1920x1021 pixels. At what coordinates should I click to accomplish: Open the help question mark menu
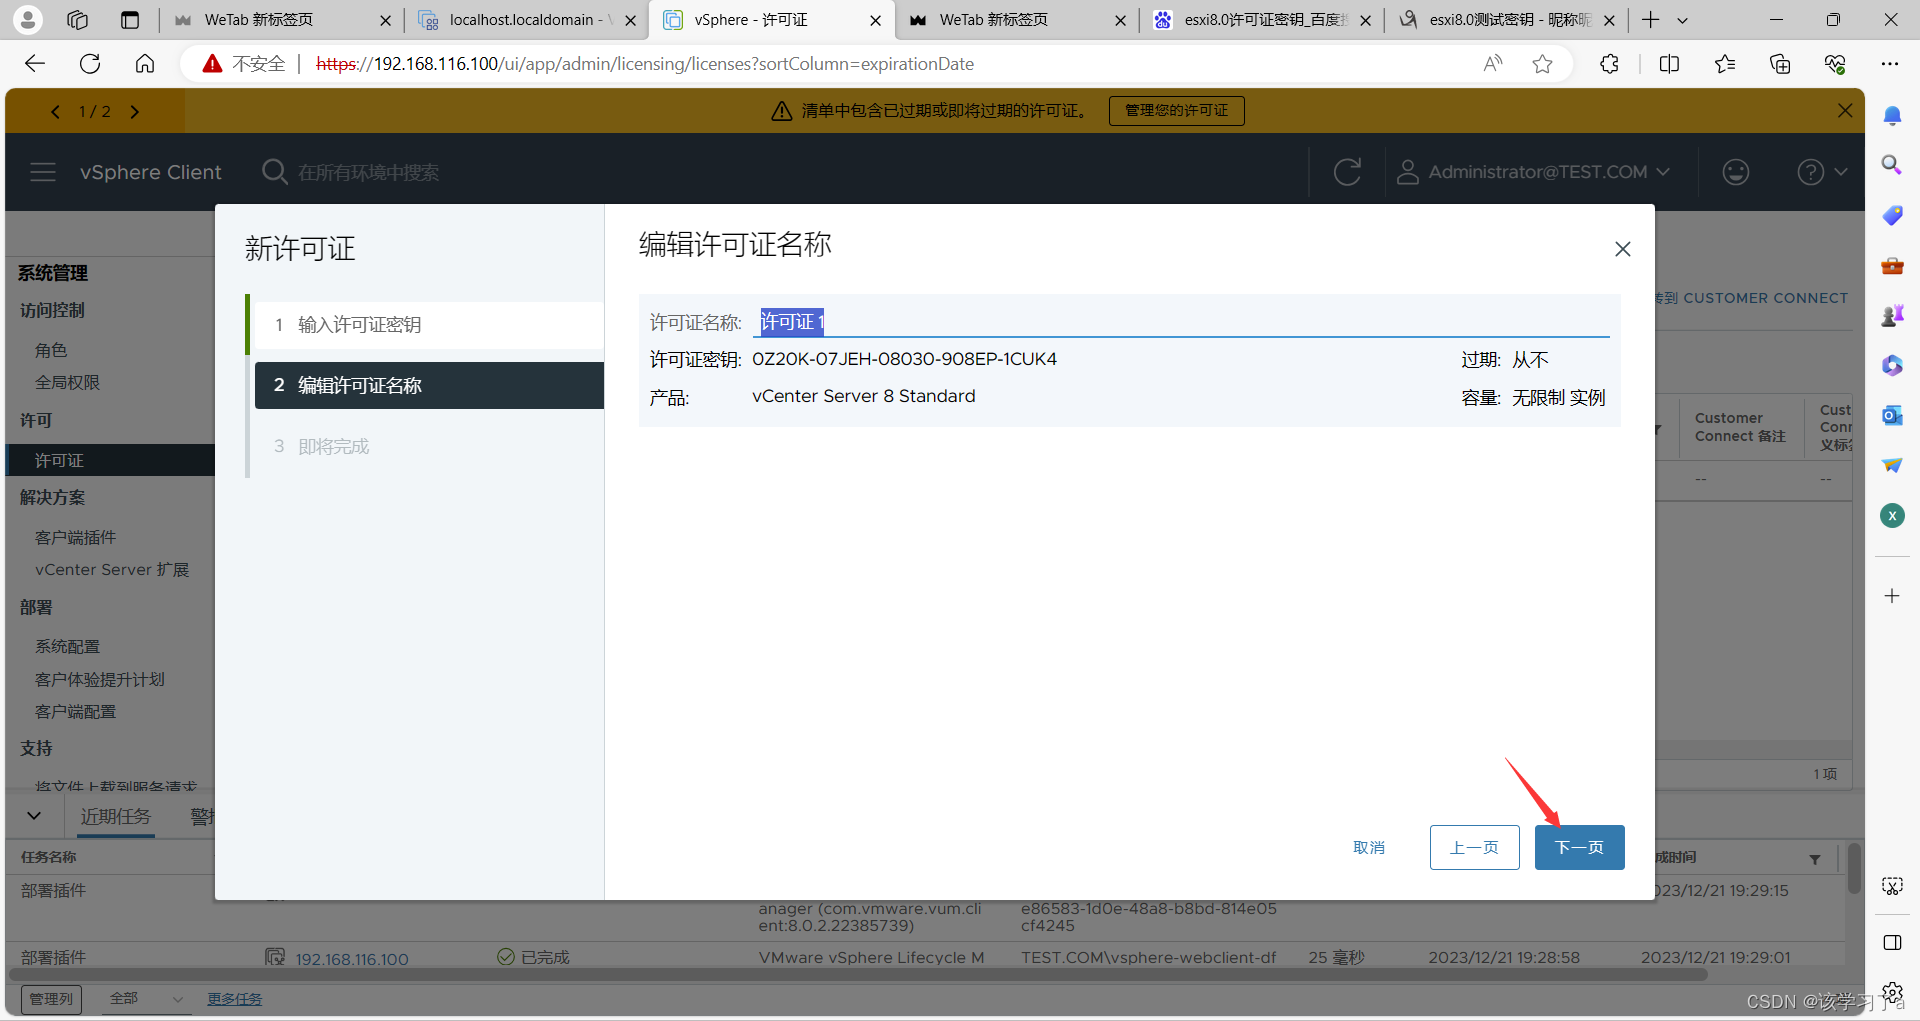click(1821, 172)
